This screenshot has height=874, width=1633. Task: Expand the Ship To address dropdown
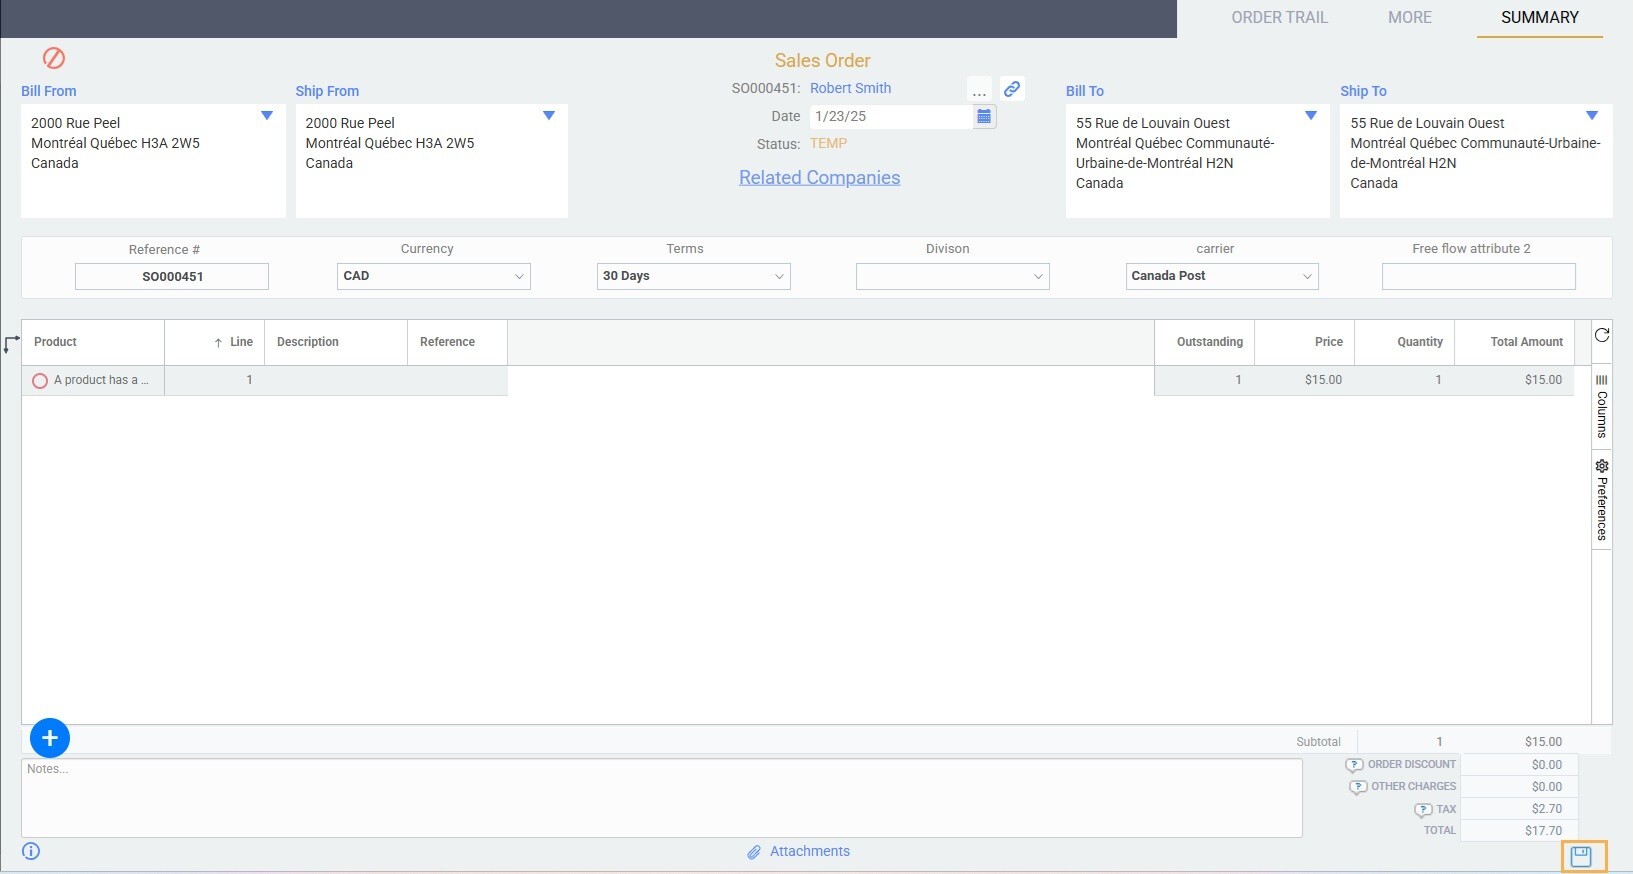[1592, 116]
